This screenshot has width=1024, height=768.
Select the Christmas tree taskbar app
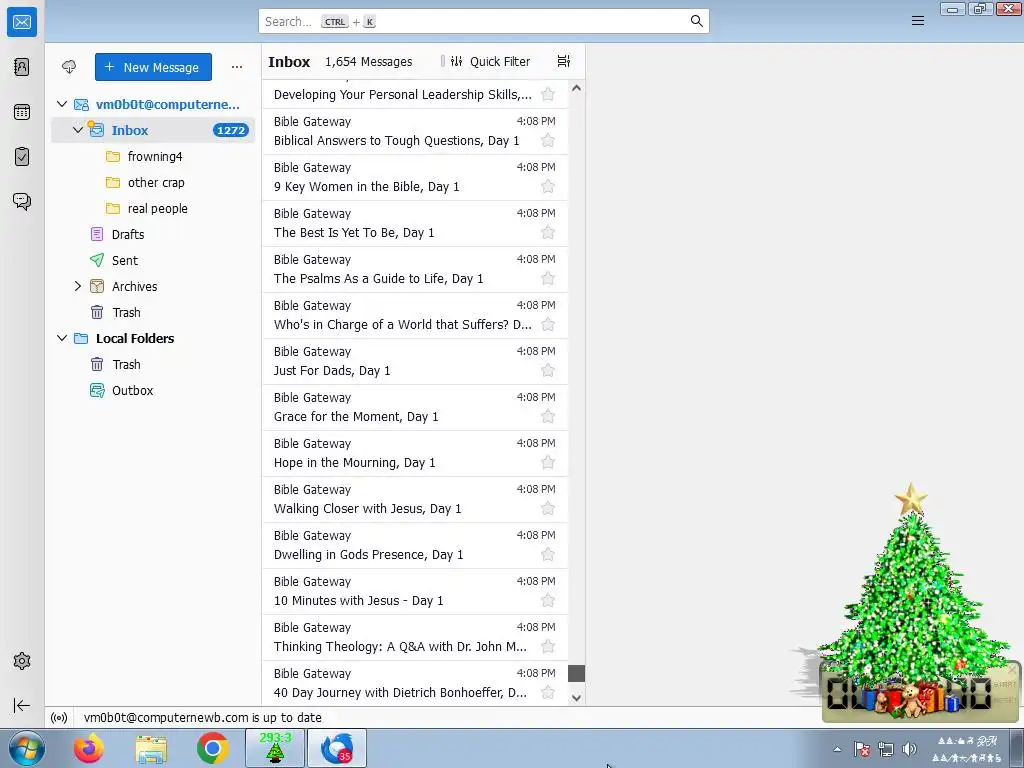click(x=275, y=748)
